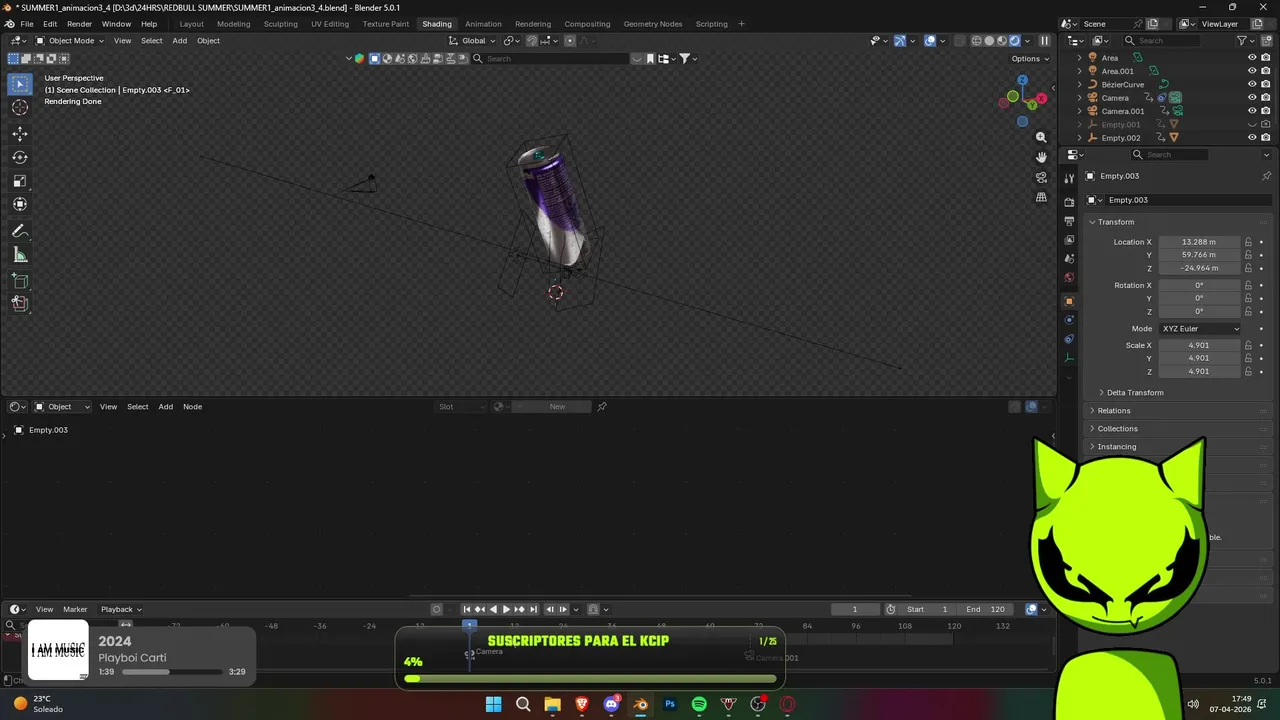The width and height of the screenshot is (1280, 720).
Task: Expand the Delta Transform panel
Action: [1135, 393]
